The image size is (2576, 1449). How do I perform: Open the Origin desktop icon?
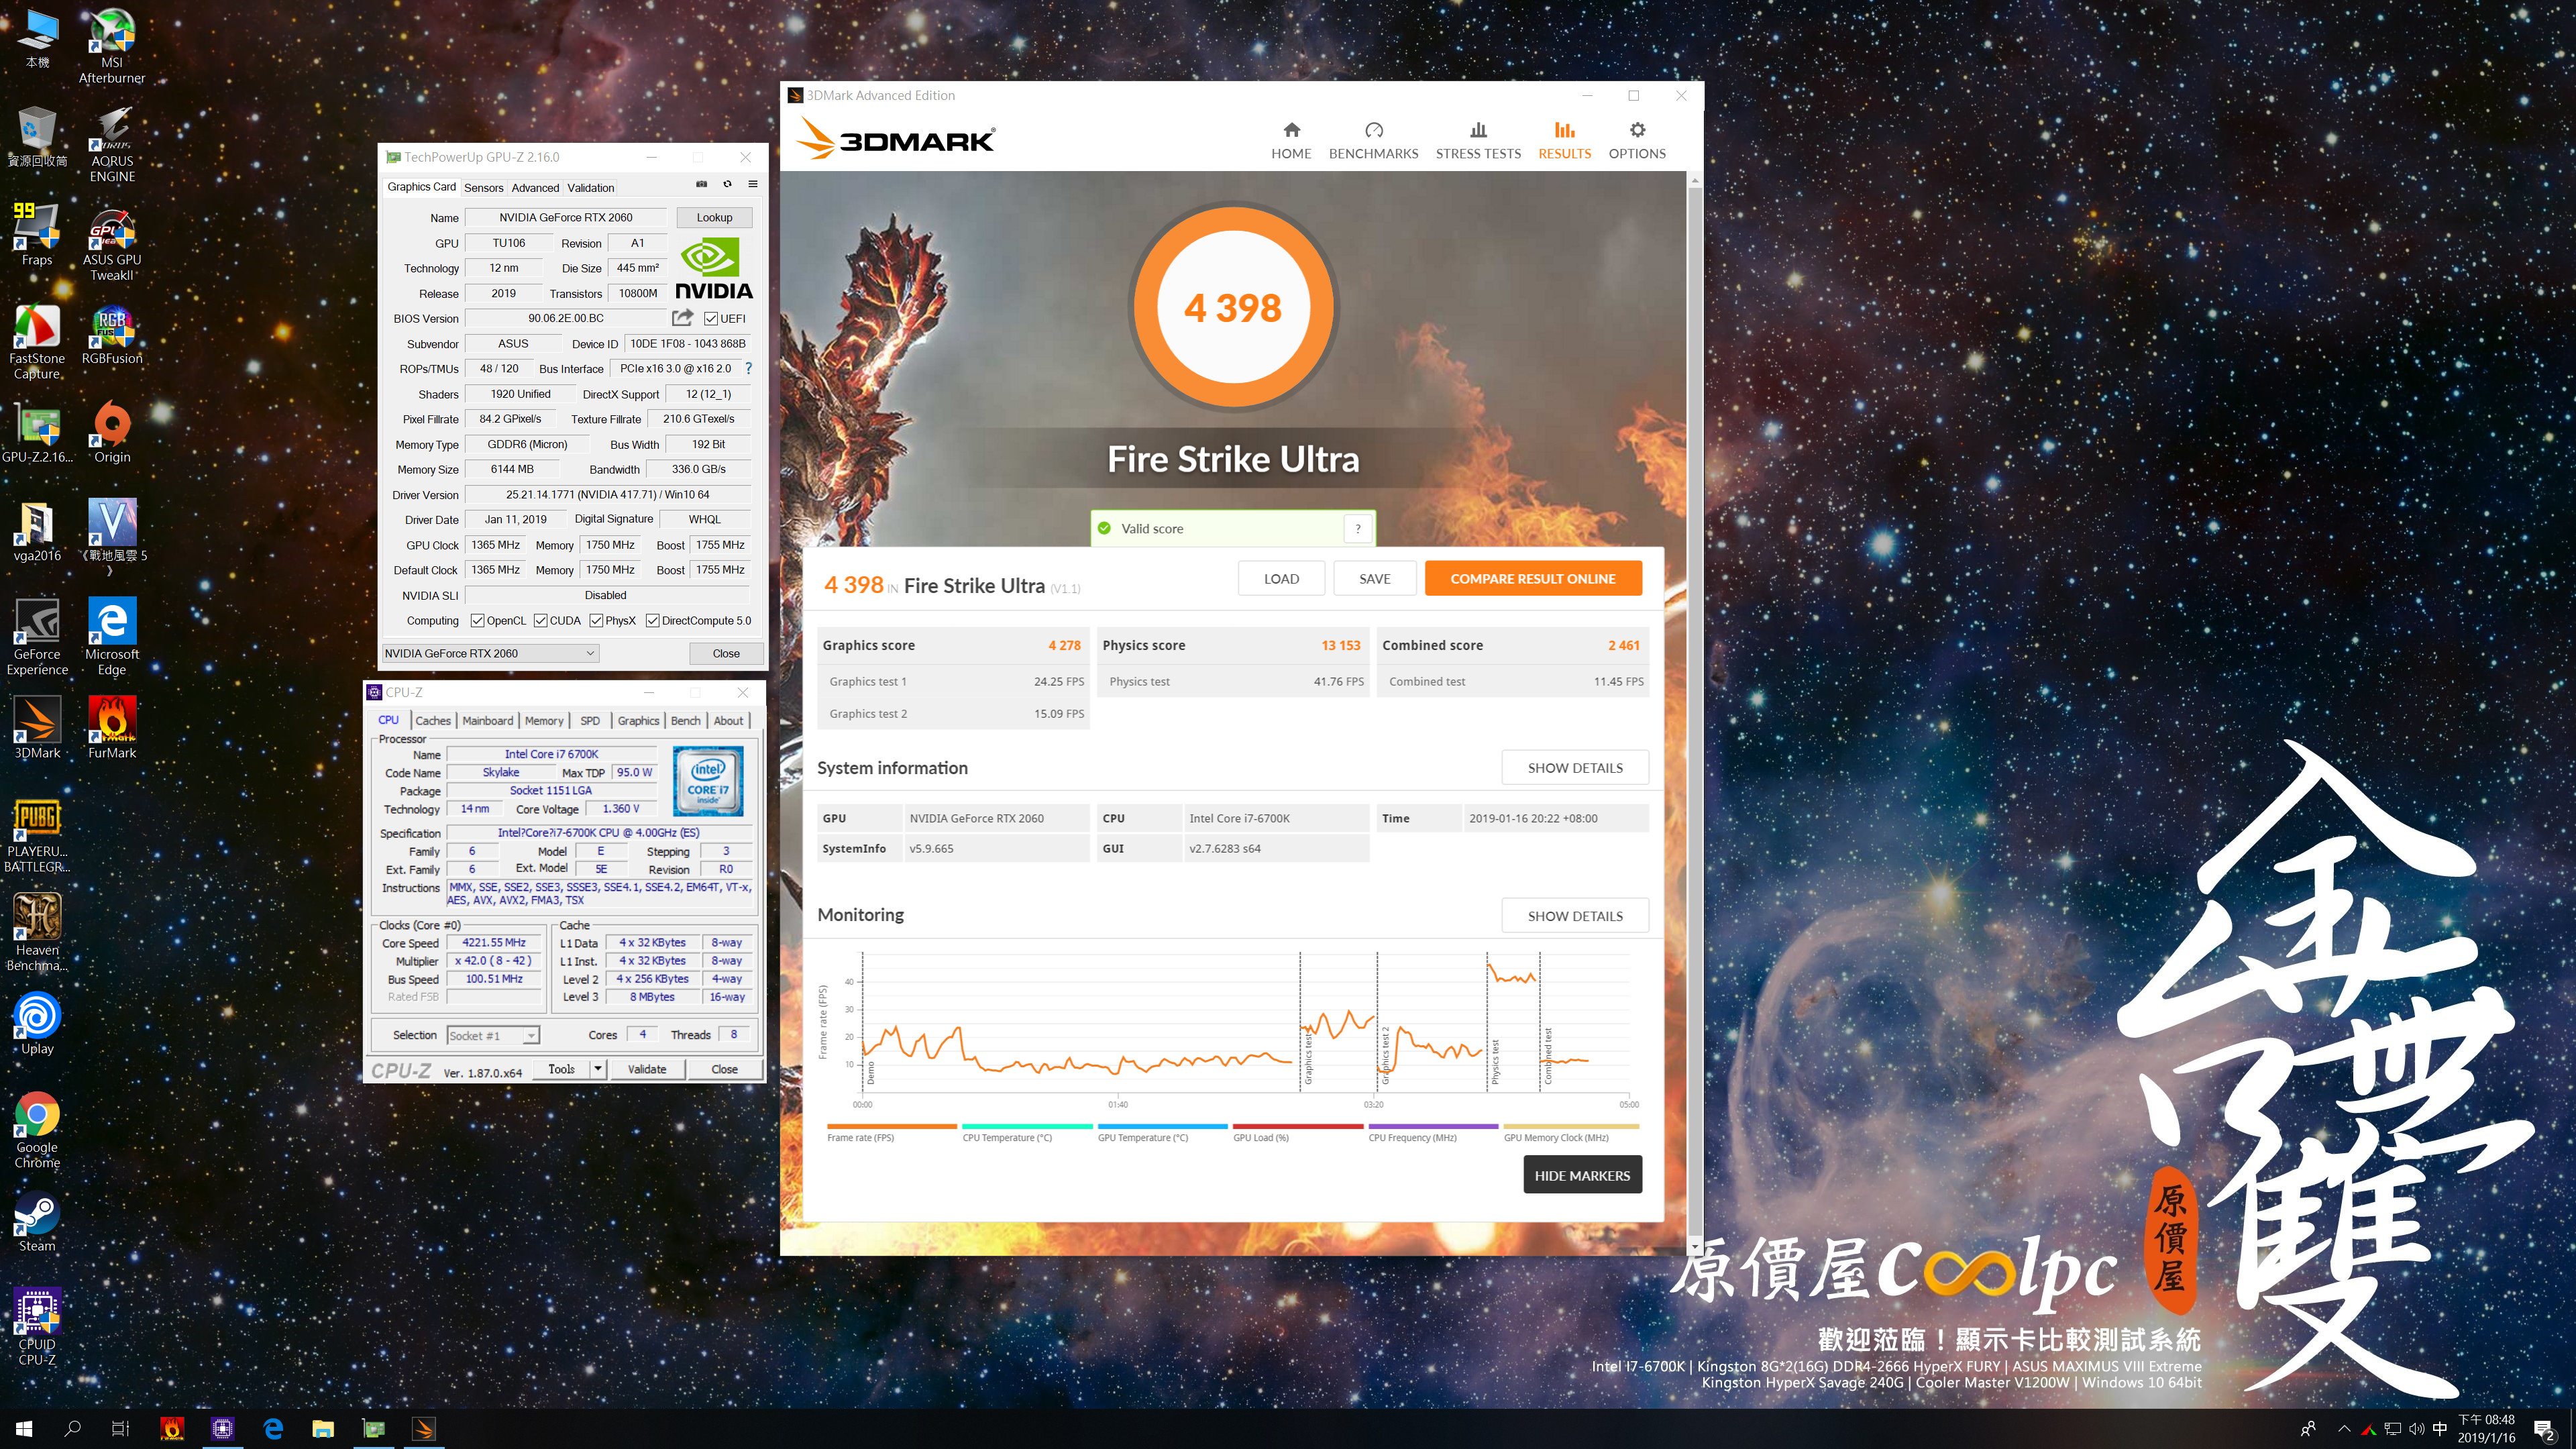pos(112,433)
